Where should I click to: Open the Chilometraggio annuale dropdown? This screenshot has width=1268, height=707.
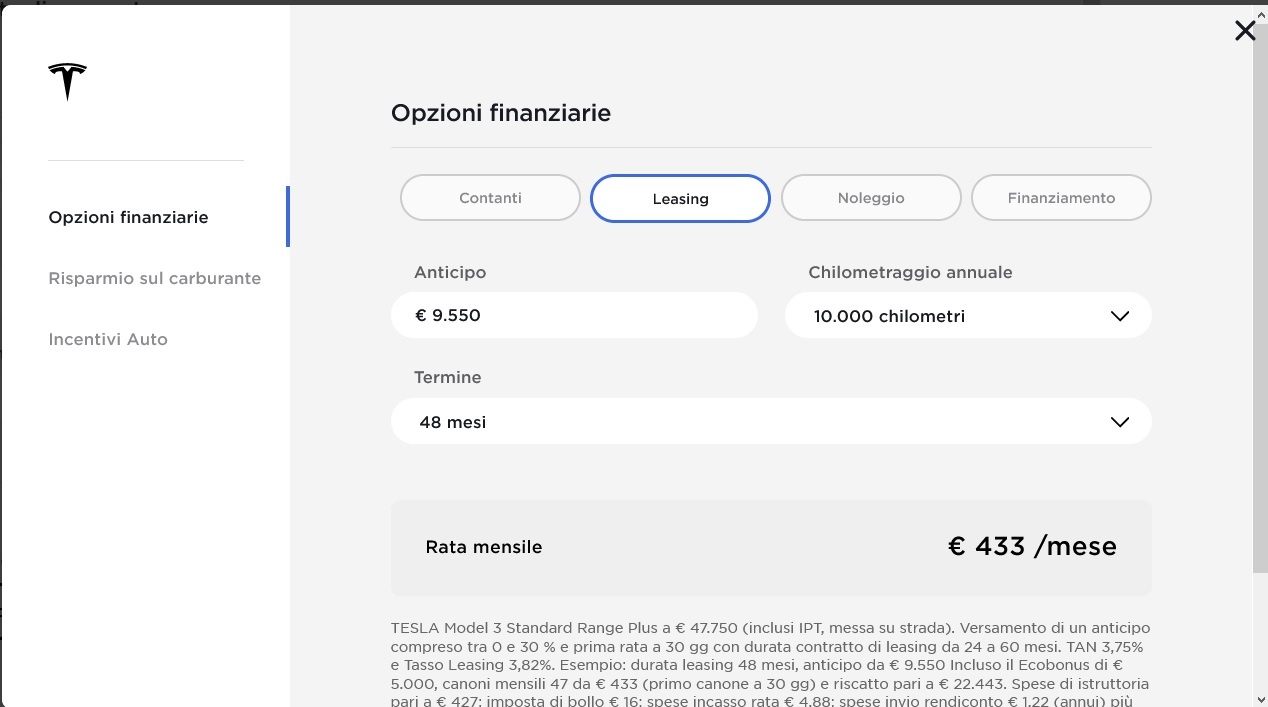pos(968,315)
